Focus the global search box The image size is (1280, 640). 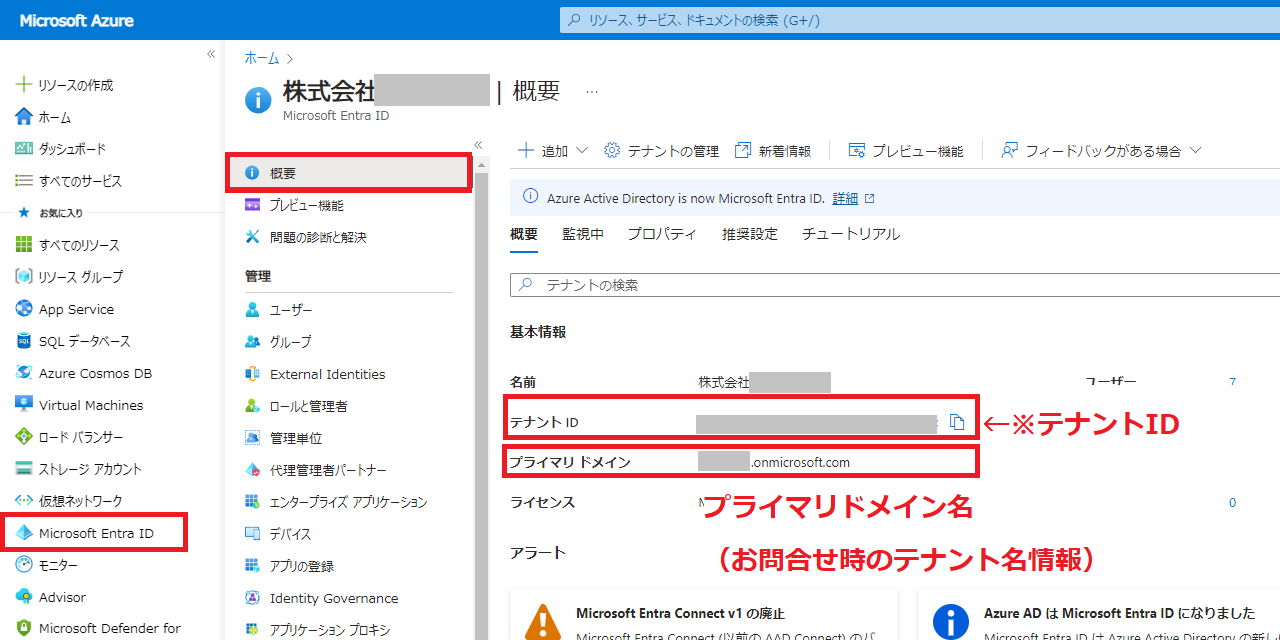920,19
